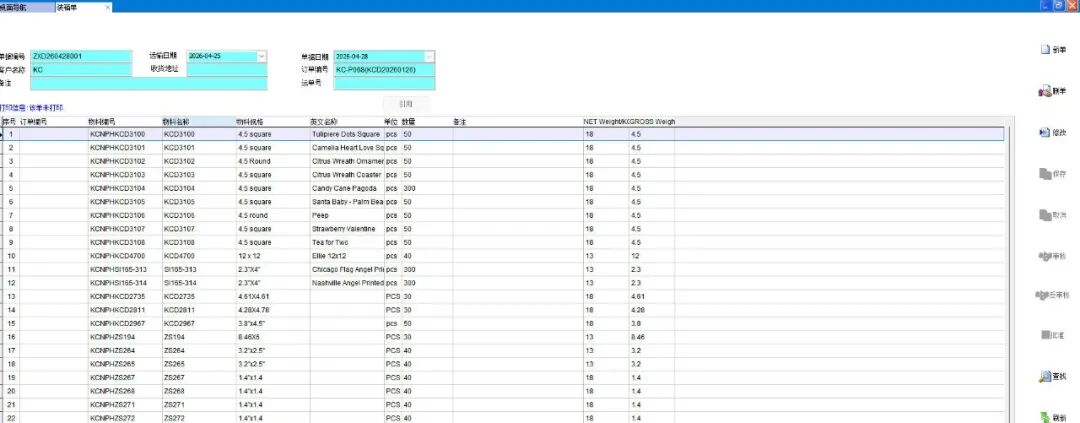Select cell 'Tulipiere Dots Square'
Screen dimensions: 1080x423
click(x=346, y=134)
